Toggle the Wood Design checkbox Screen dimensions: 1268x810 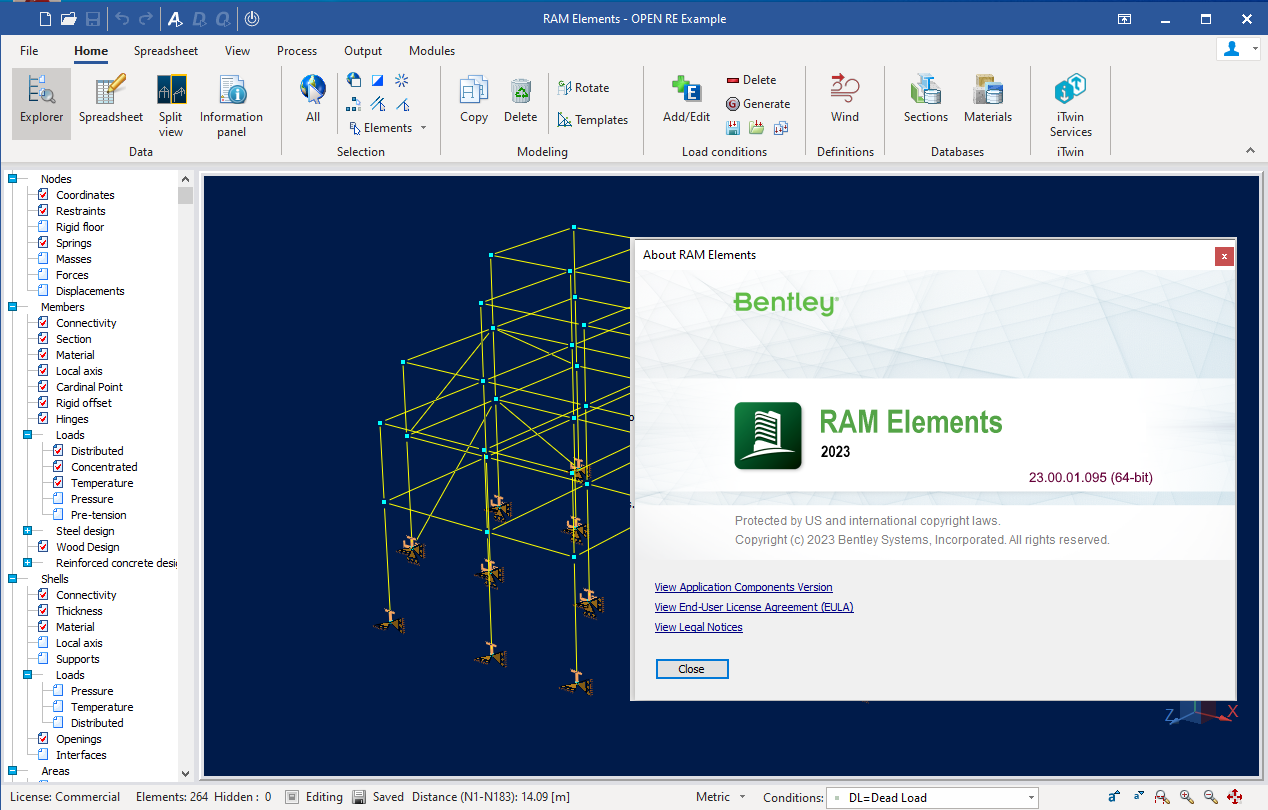(x=43, y=547)
